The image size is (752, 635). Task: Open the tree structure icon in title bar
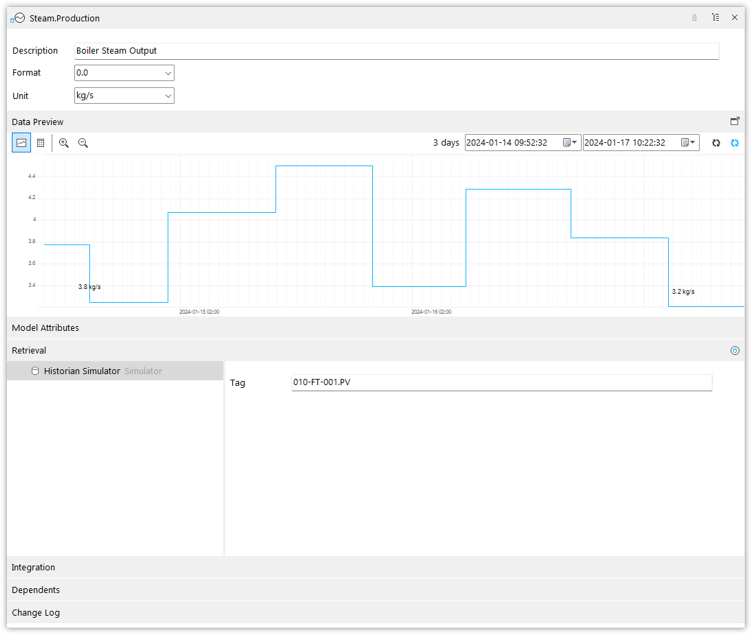tap(716, 18)
